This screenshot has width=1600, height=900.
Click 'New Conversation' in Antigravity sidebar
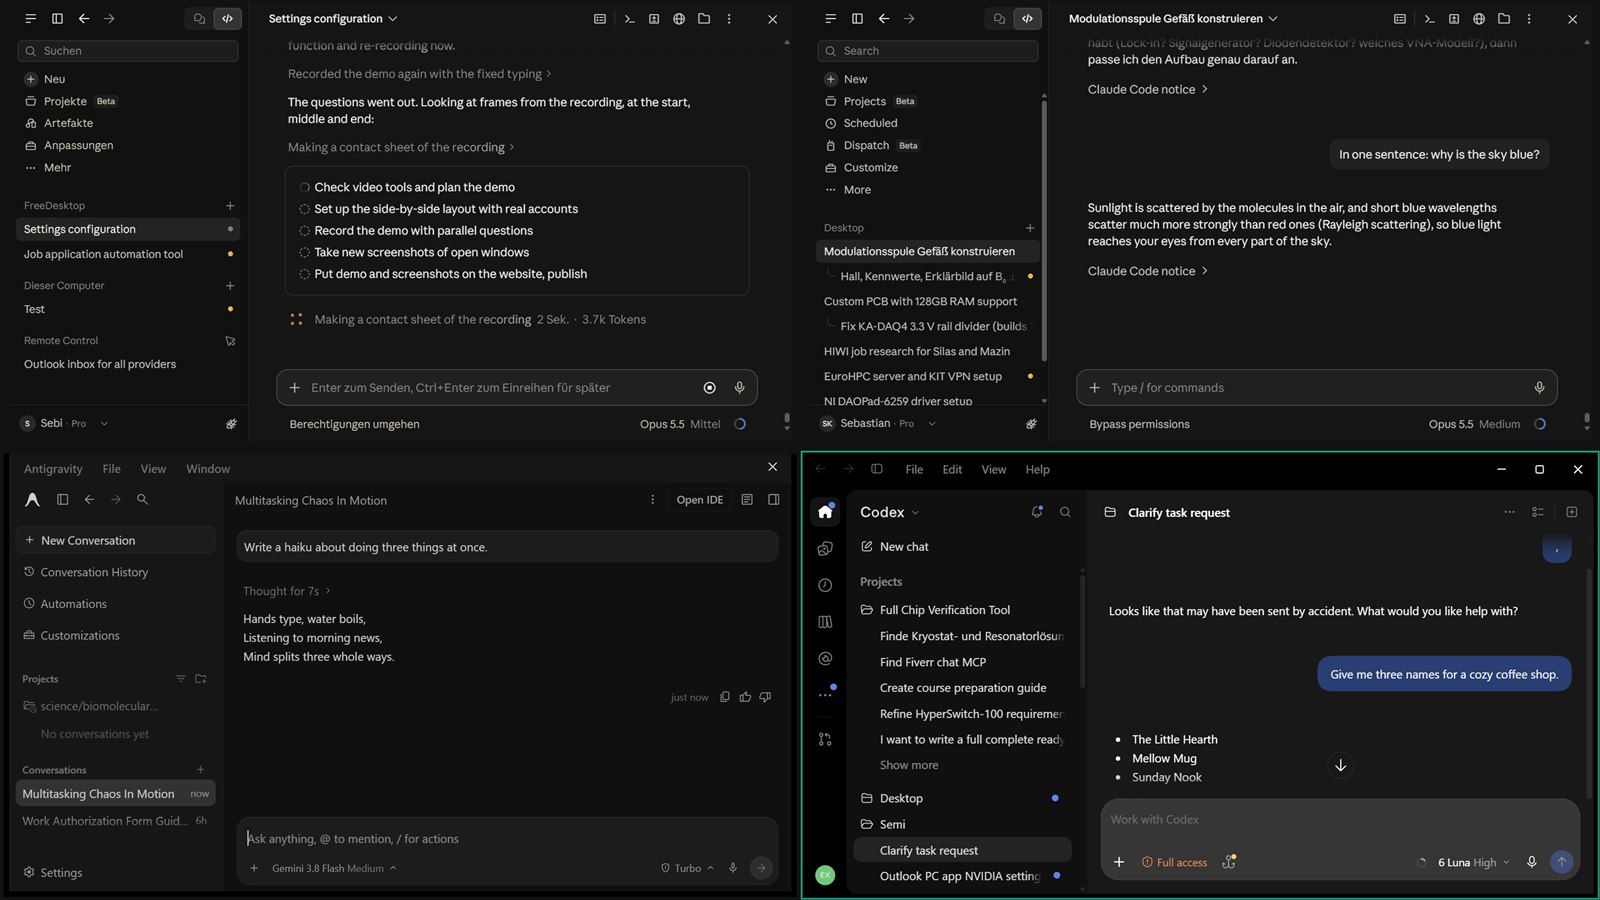tap(116, 540)
